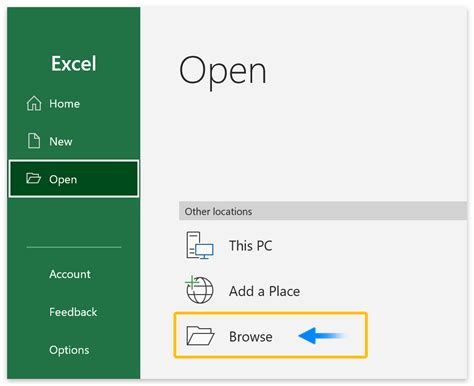
Task: Choose the This PC location label
Action: (x=251, y=246)
